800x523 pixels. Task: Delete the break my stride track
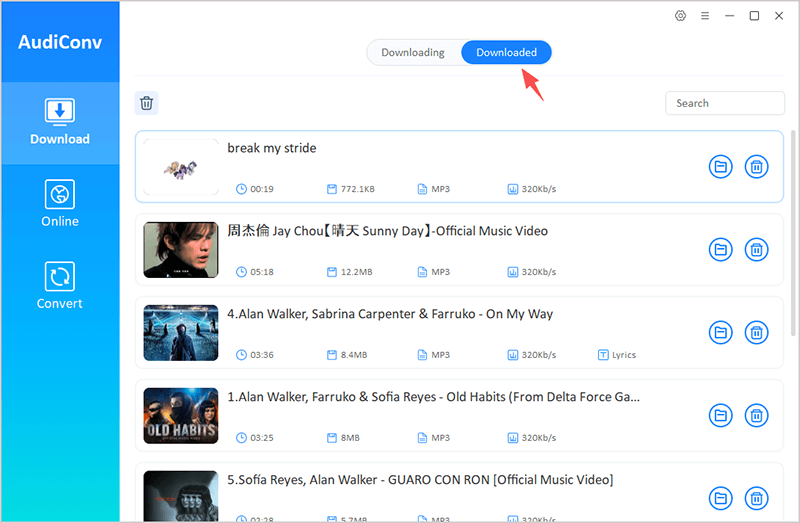(x=756, y=167)
